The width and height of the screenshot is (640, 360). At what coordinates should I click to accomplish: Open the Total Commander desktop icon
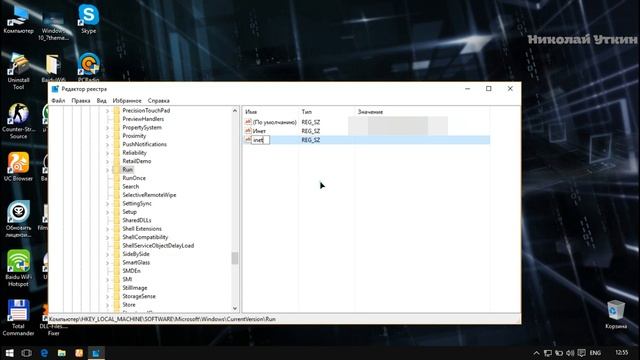coord(18,318)
